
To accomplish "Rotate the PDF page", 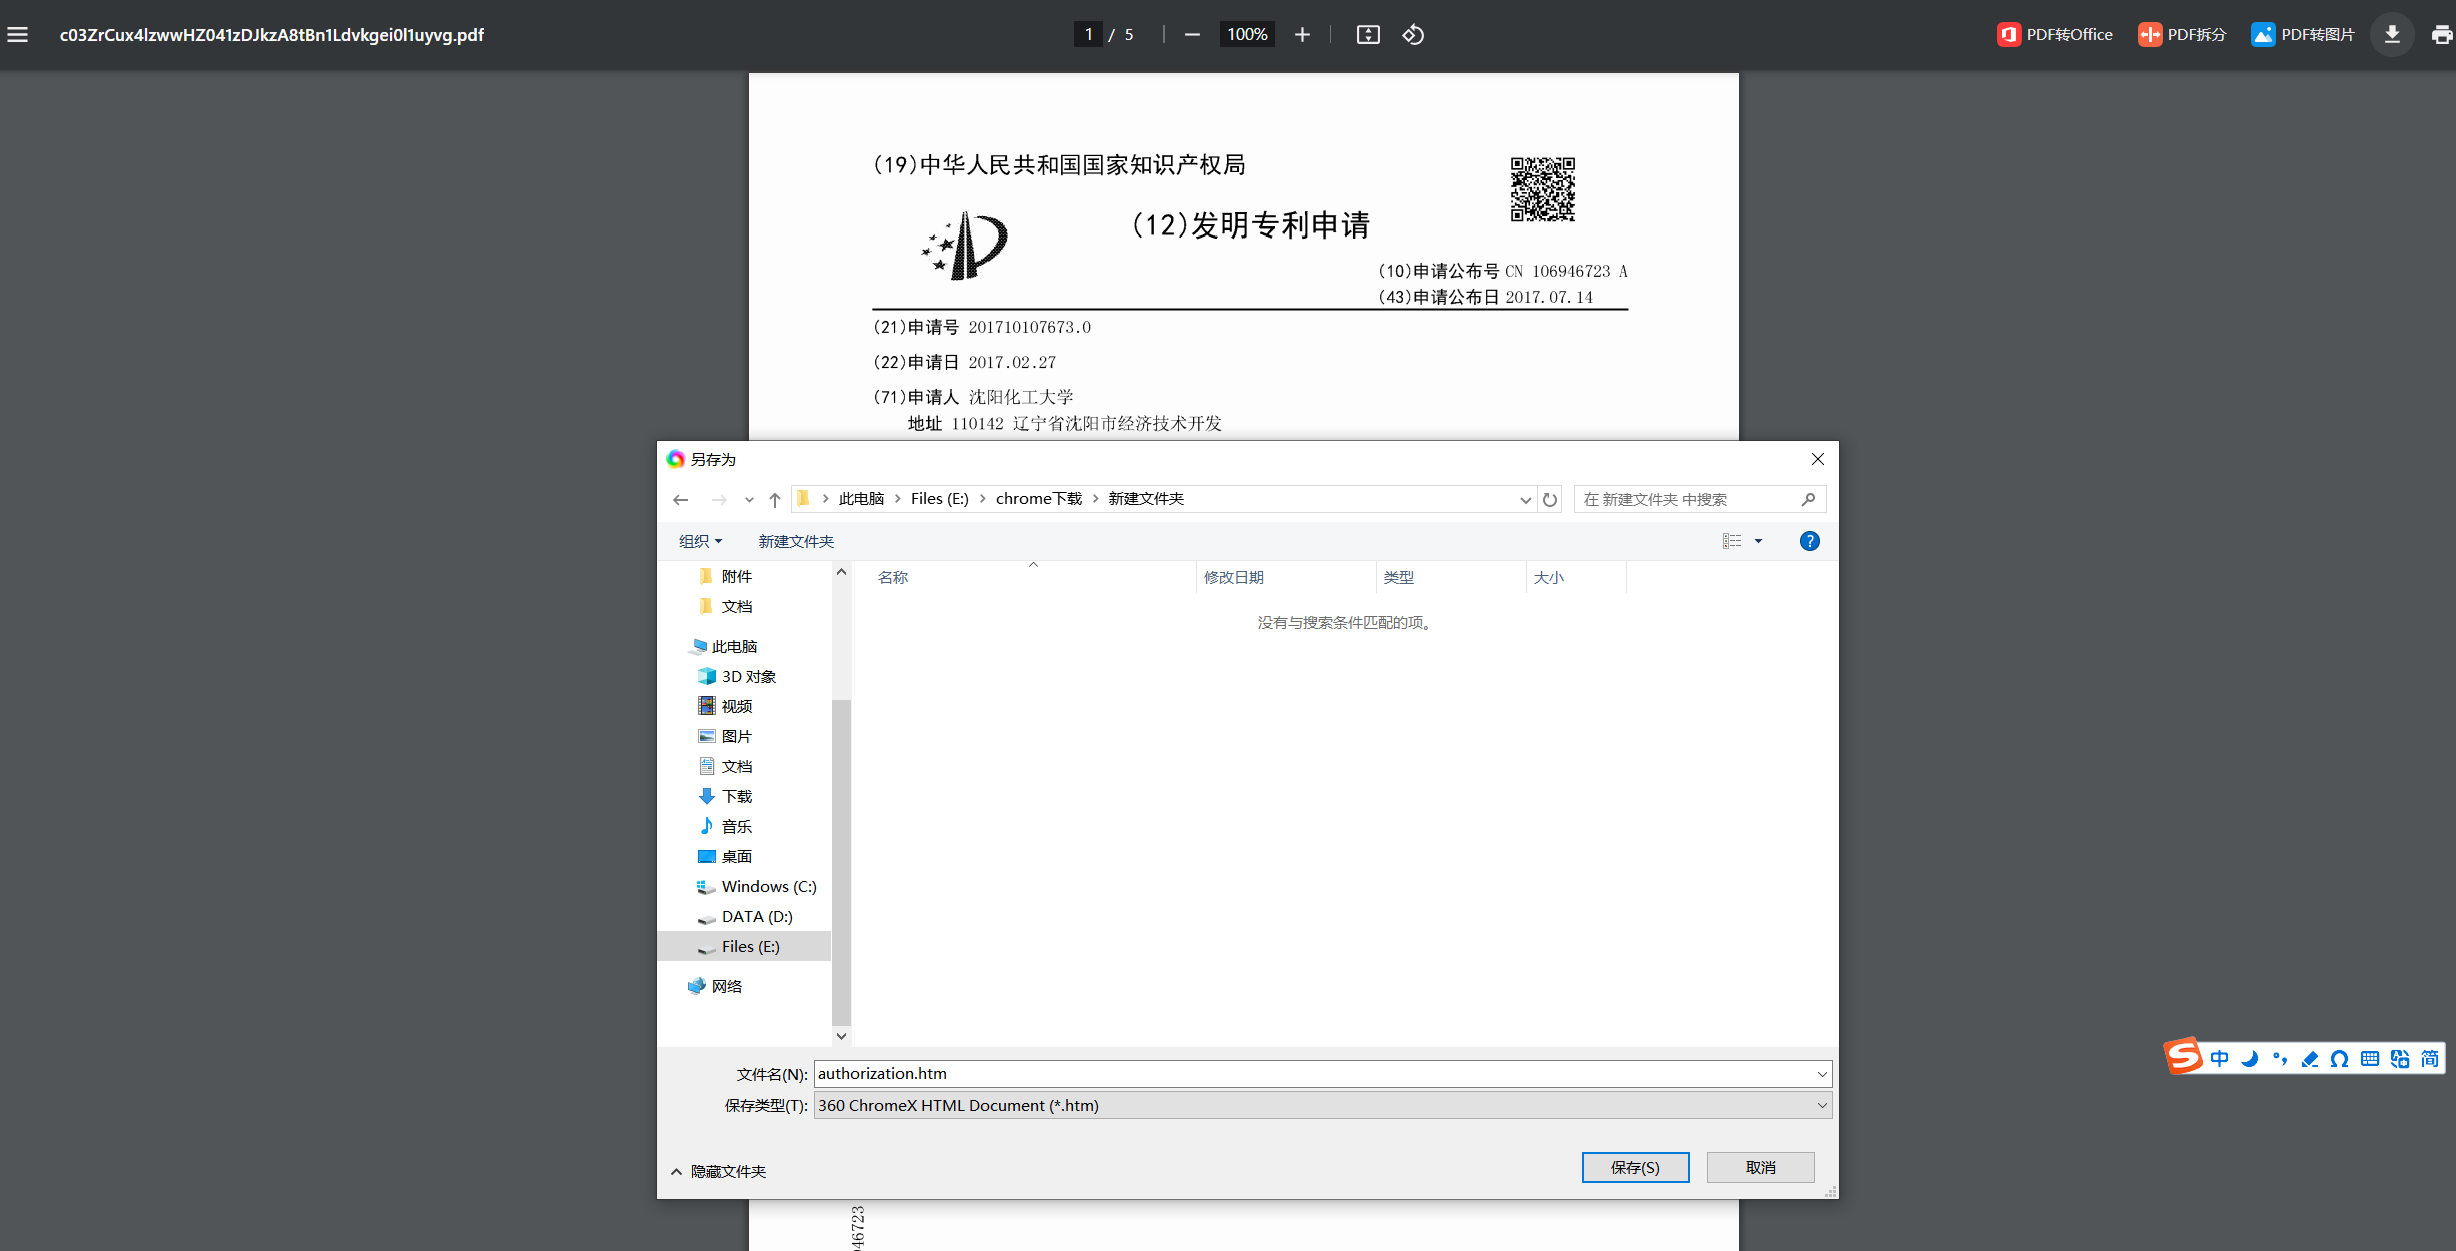I will 1413,34.
